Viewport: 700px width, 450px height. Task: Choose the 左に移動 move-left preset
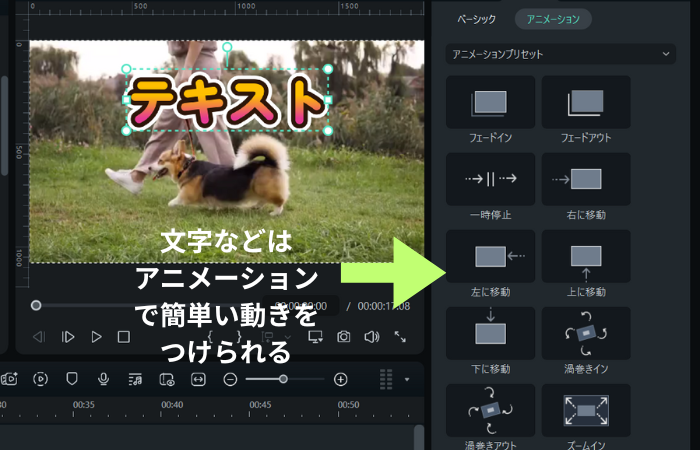pyautogui.click(x=490, y=256)
